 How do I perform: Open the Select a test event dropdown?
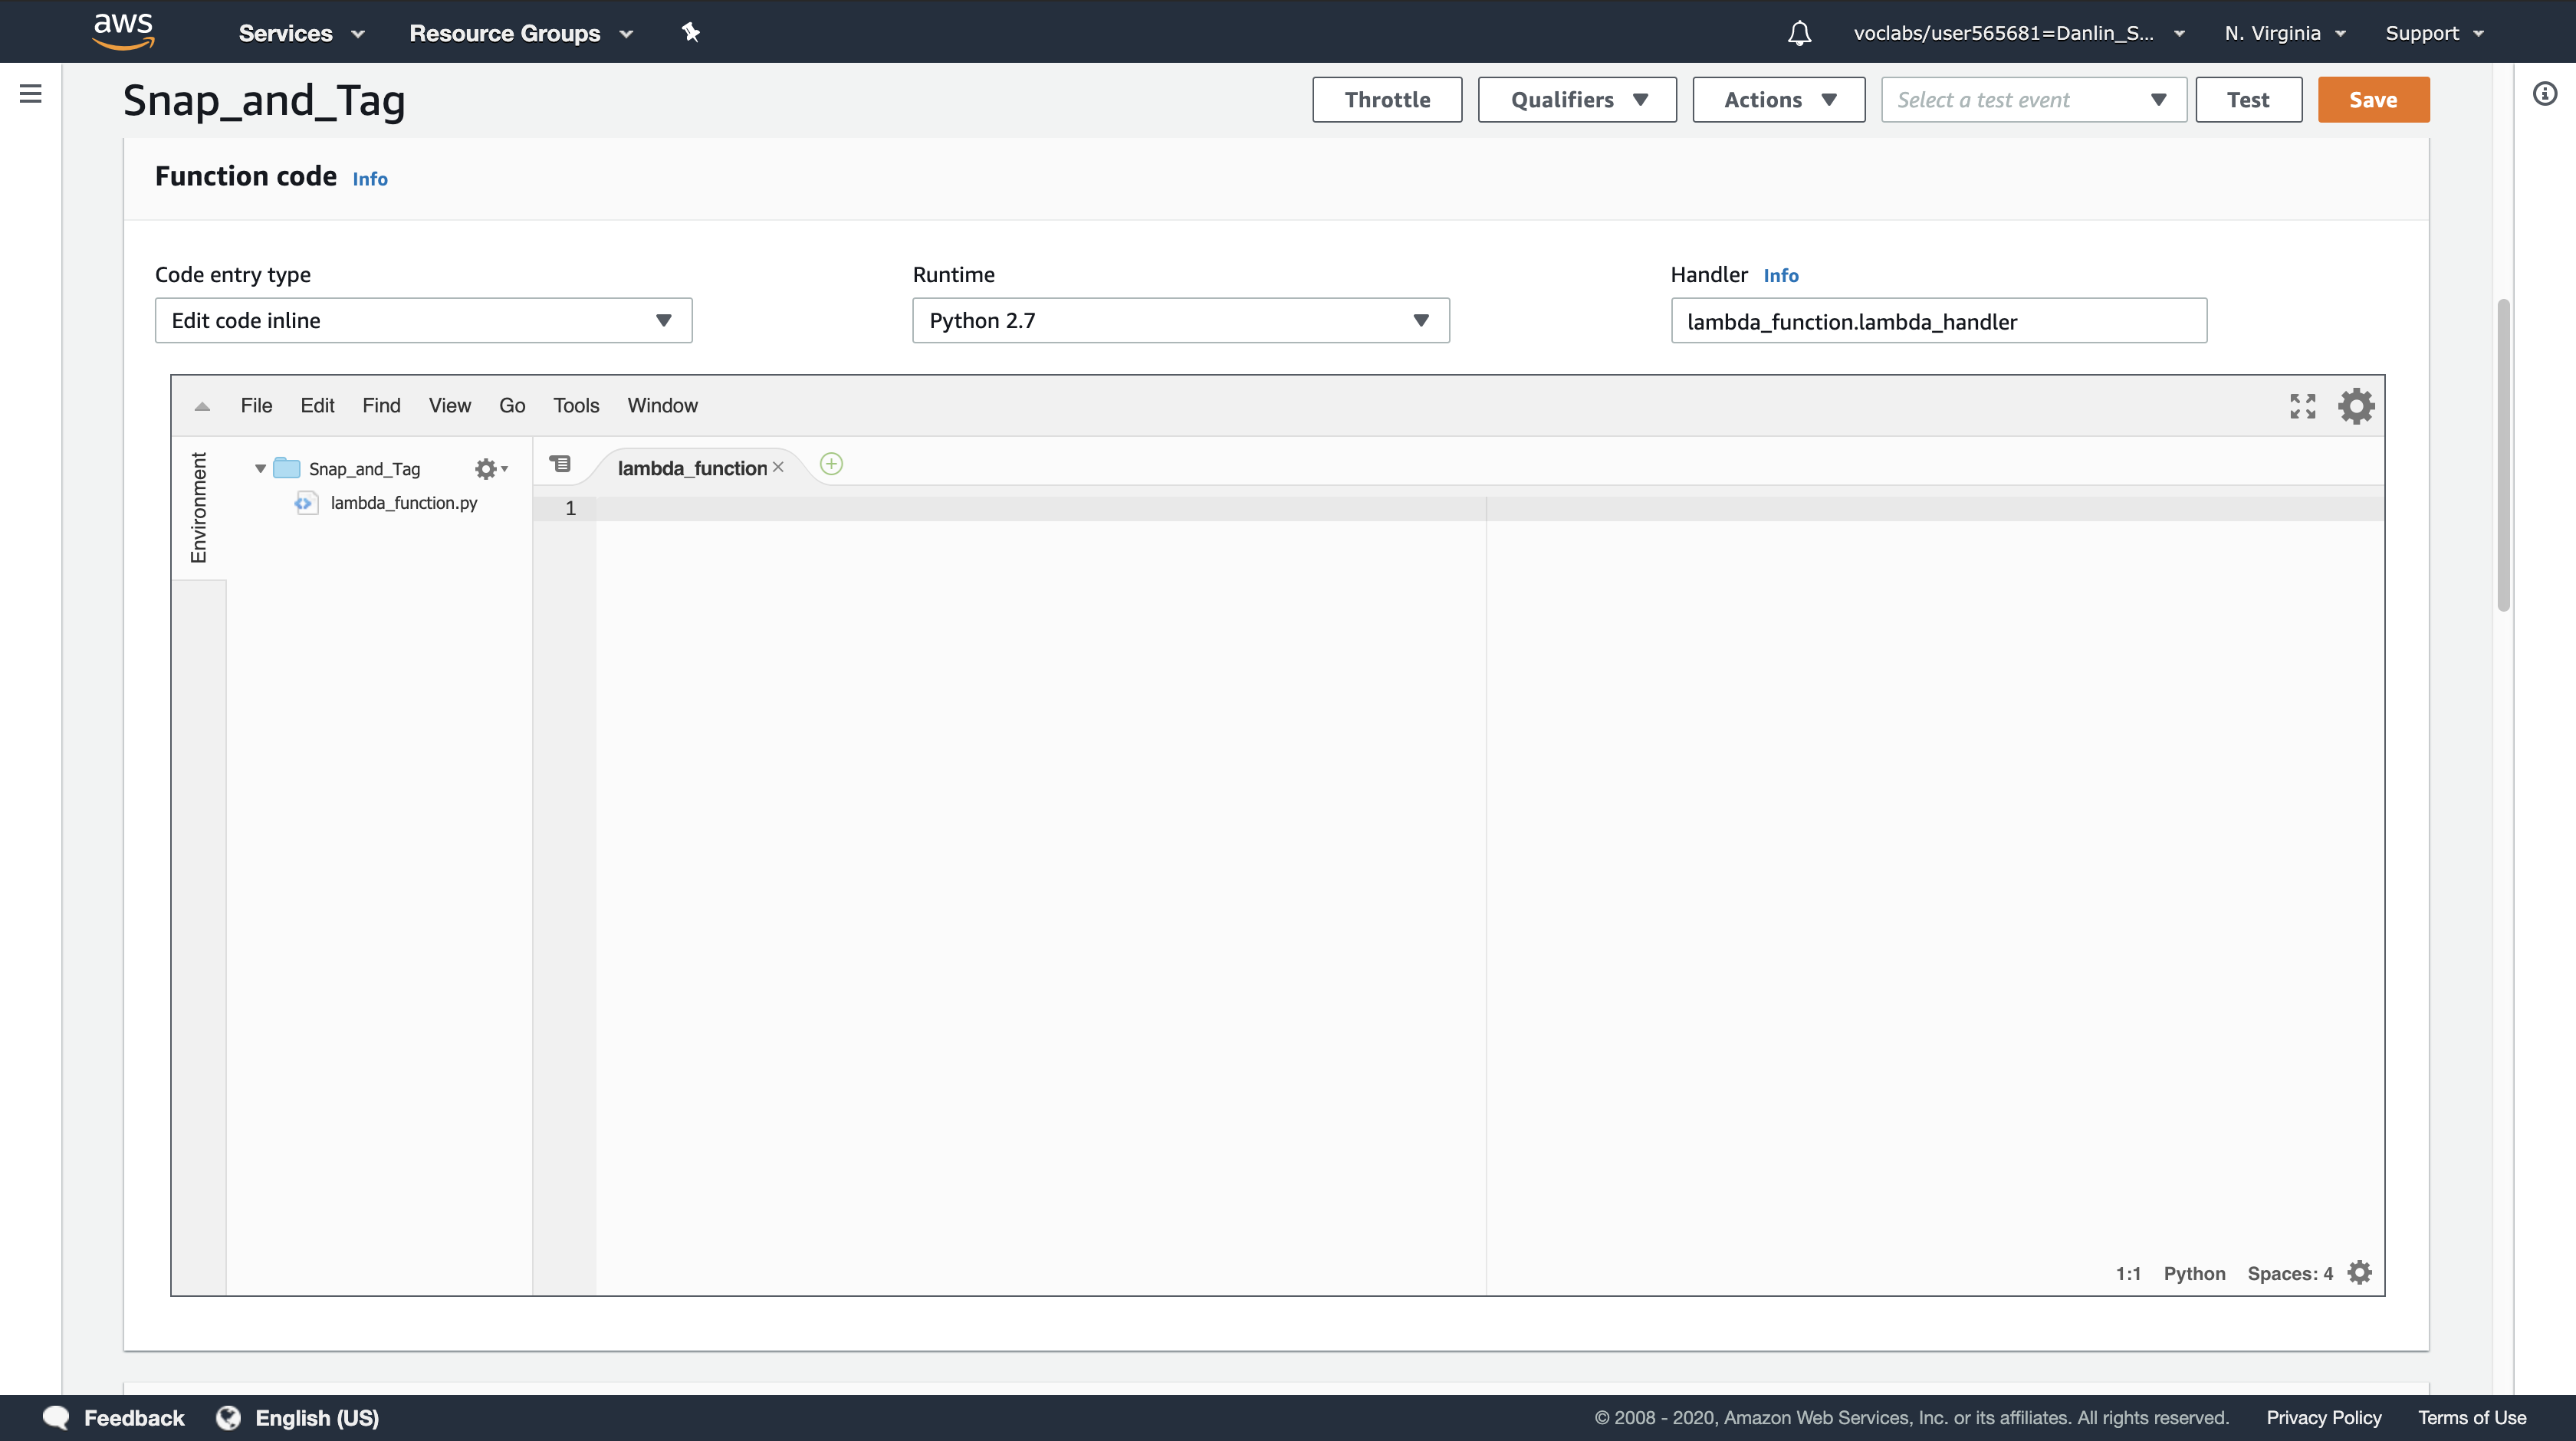click(2033, 100)
